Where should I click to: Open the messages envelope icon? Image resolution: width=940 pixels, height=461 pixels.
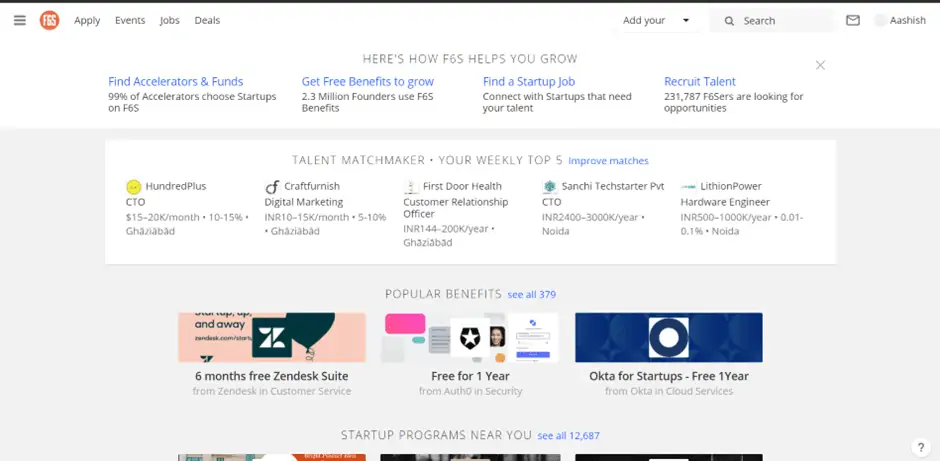click(x=852, y=20)
